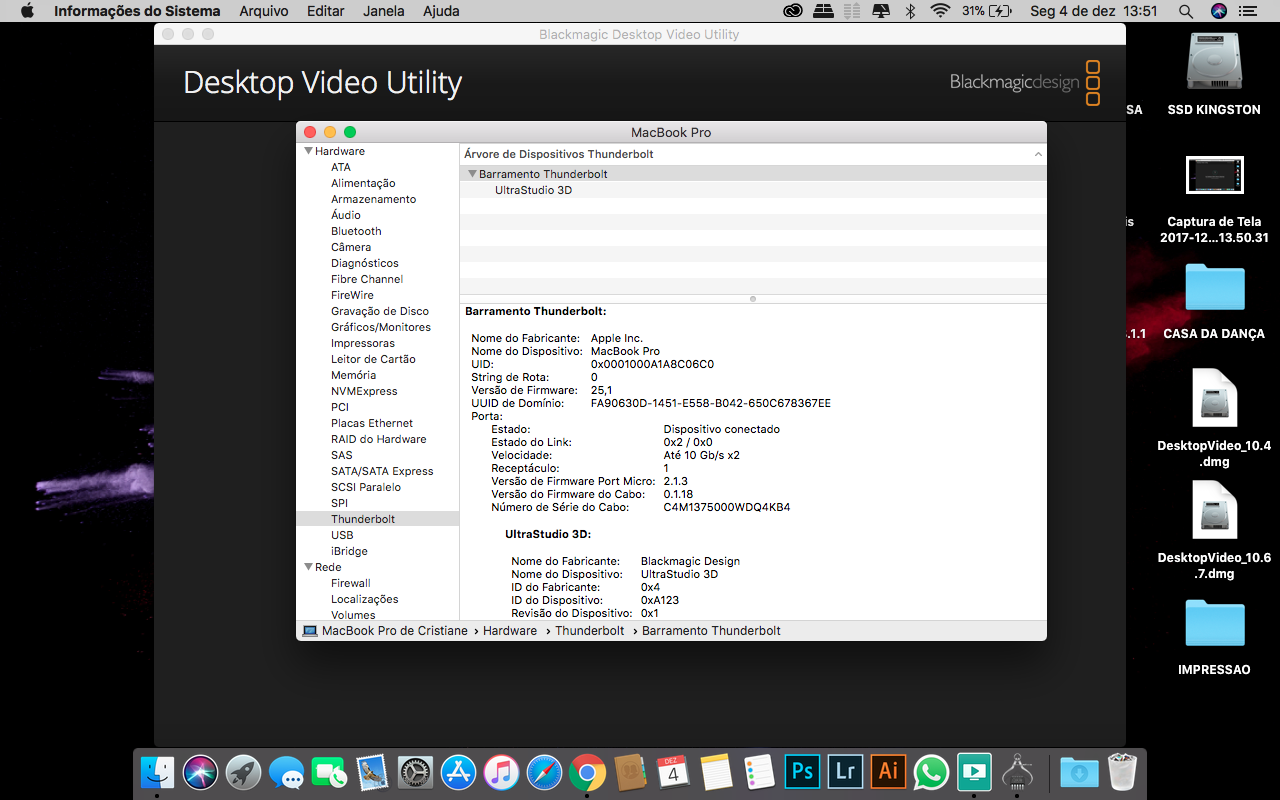1280x800 pixels.
Task: Launch Lightroom from the Dock
Action: [x=845, y=772]
